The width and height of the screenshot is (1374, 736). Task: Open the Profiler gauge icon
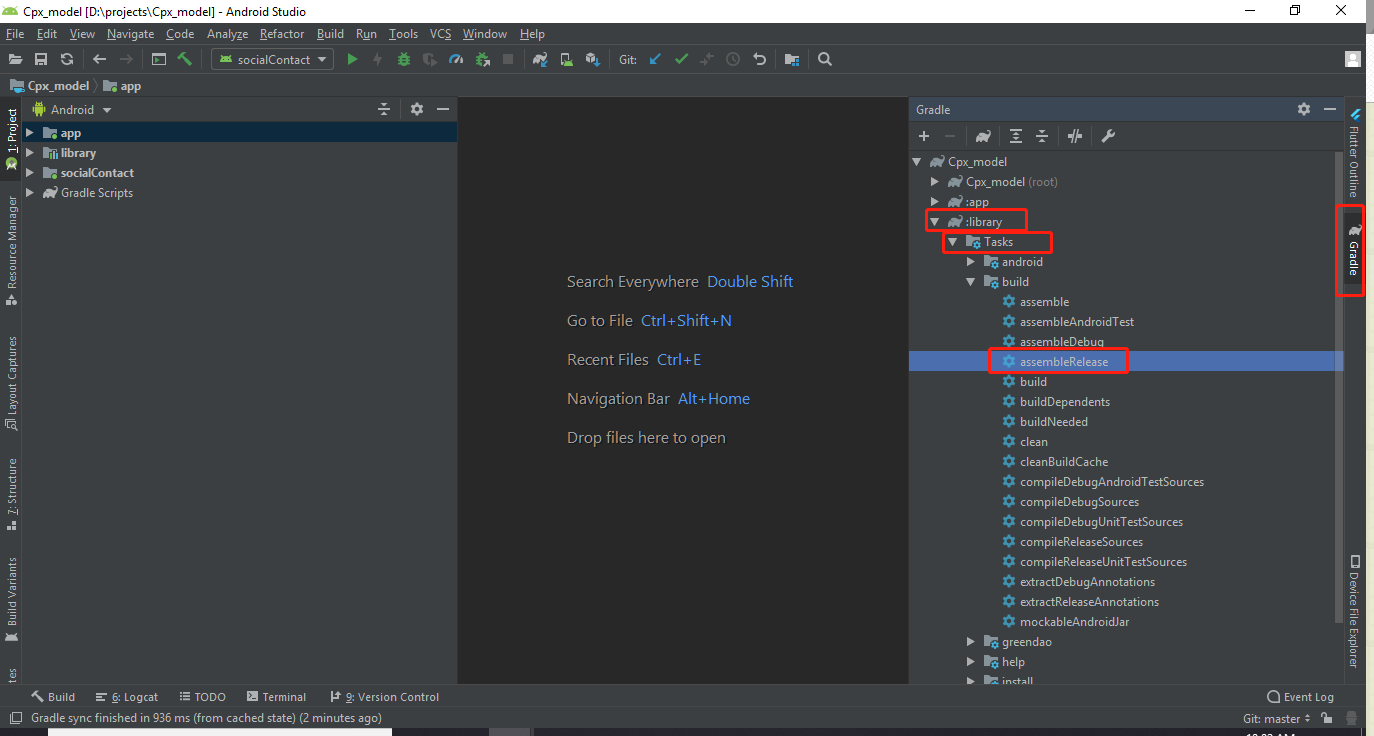point(456,59)
